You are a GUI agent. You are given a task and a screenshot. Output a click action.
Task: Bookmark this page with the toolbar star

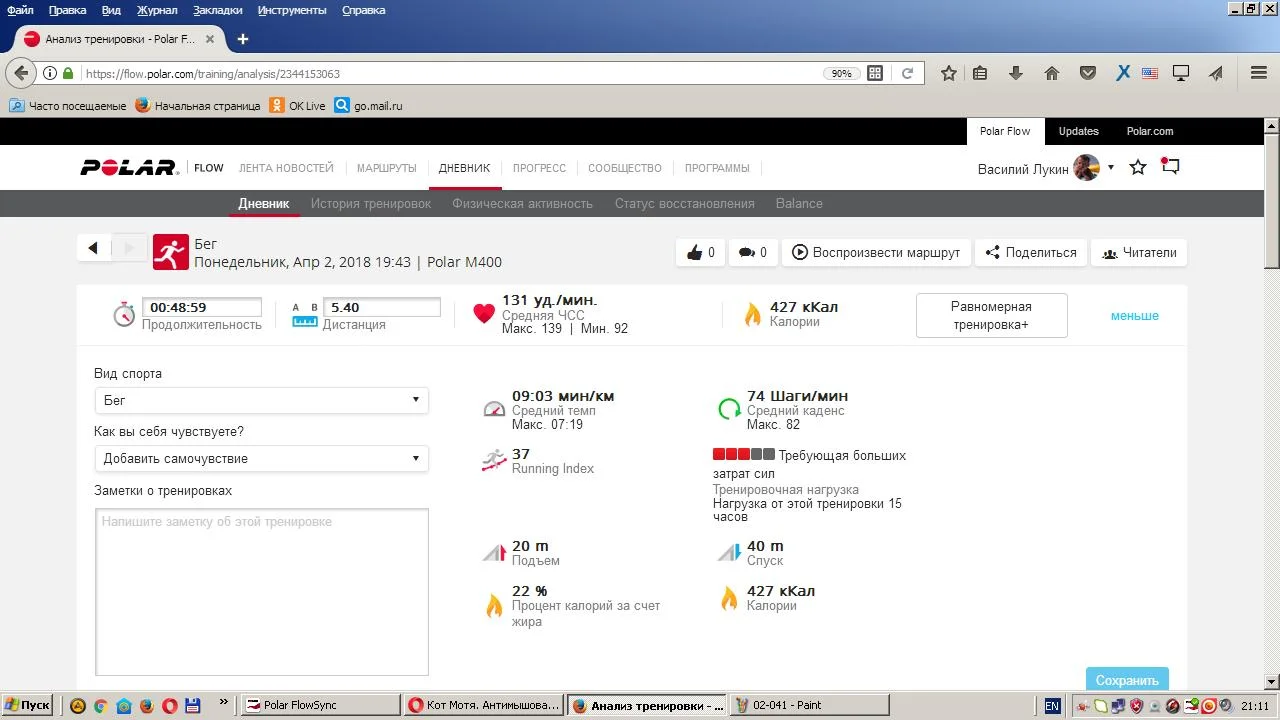pyautogui.click(x=949, y=73)
